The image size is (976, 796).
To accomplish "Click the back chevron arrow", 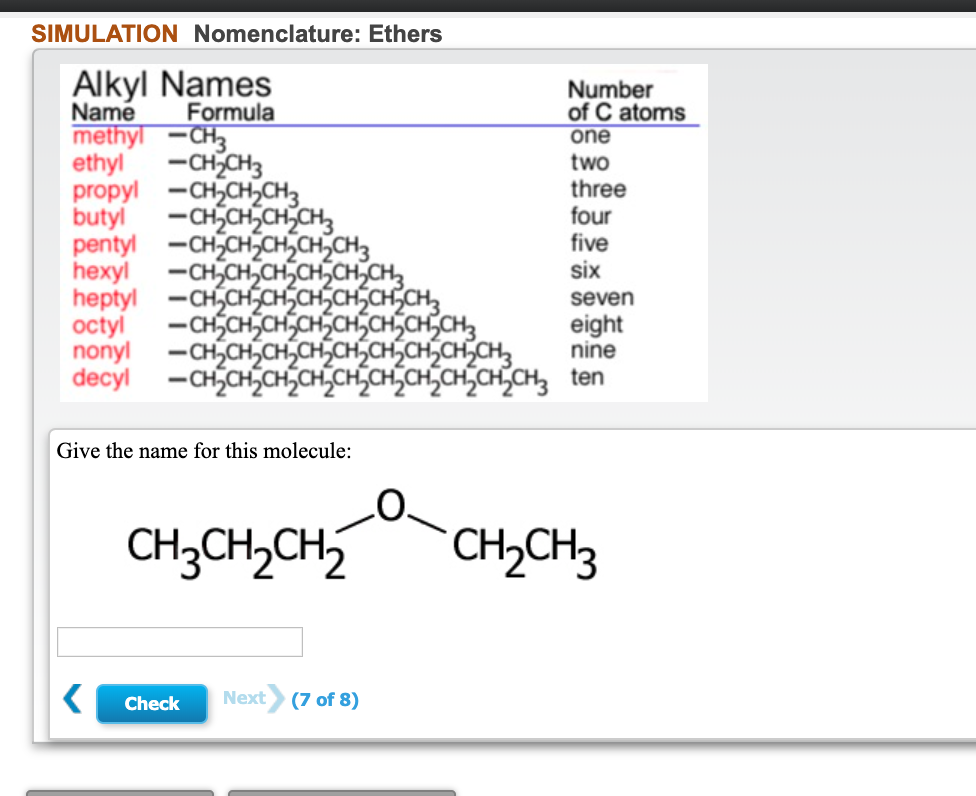I will (x=71, y=700).
